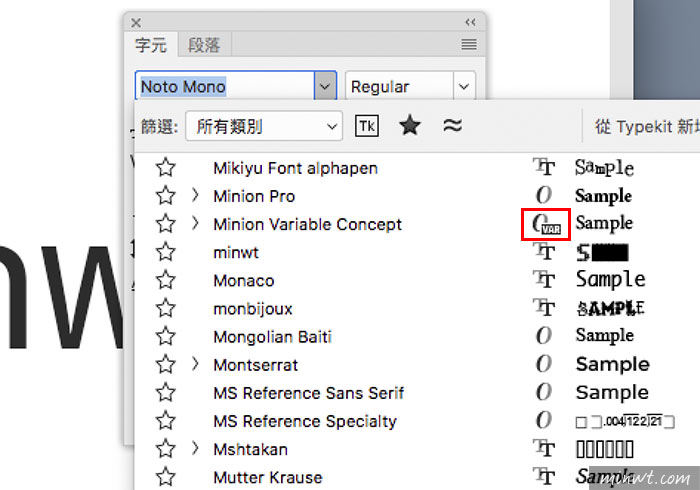
Task: Click OpenType icon for MS Reference Specialty
Action: click(x=544, y=420)
